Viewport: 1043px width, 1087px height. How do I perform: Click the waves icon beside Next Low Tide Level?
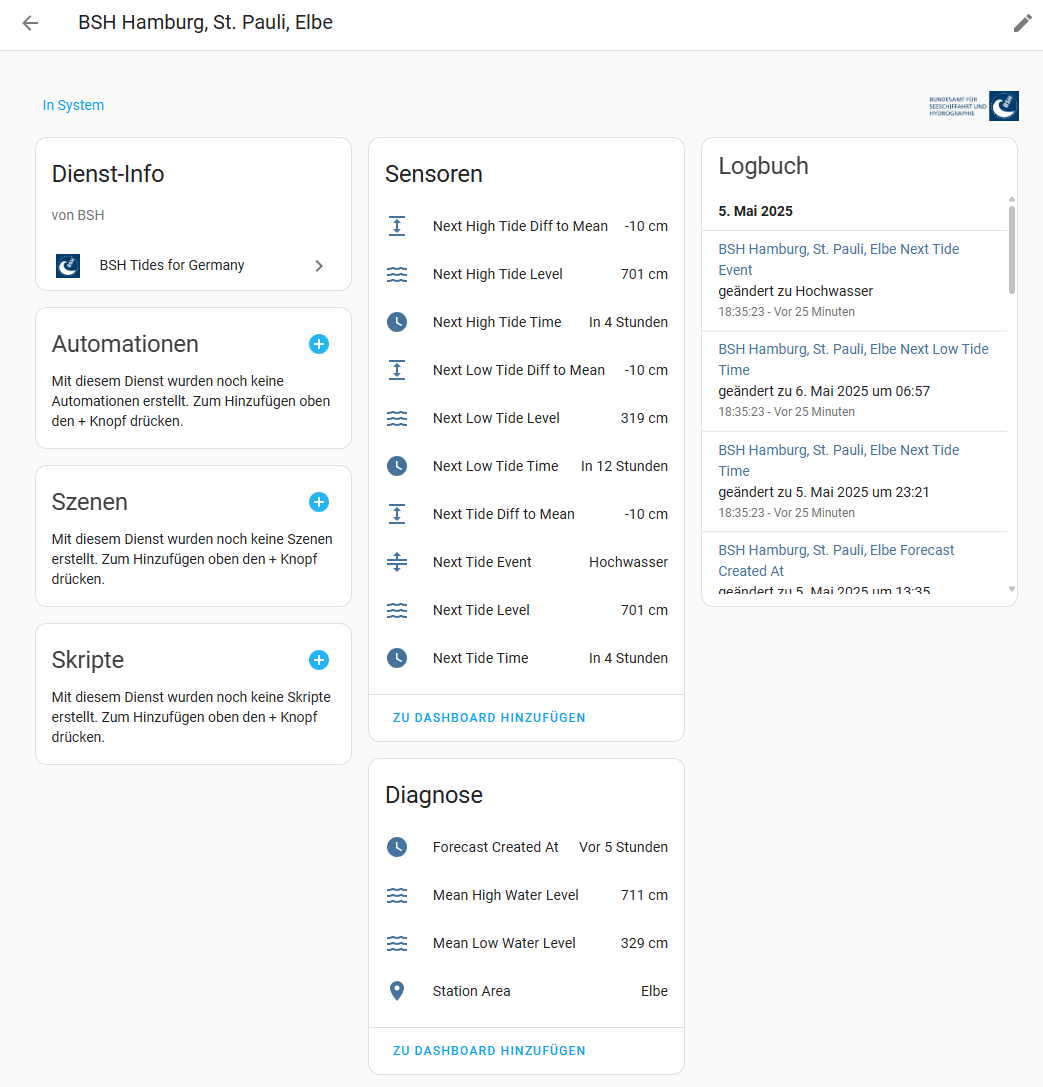397,418
